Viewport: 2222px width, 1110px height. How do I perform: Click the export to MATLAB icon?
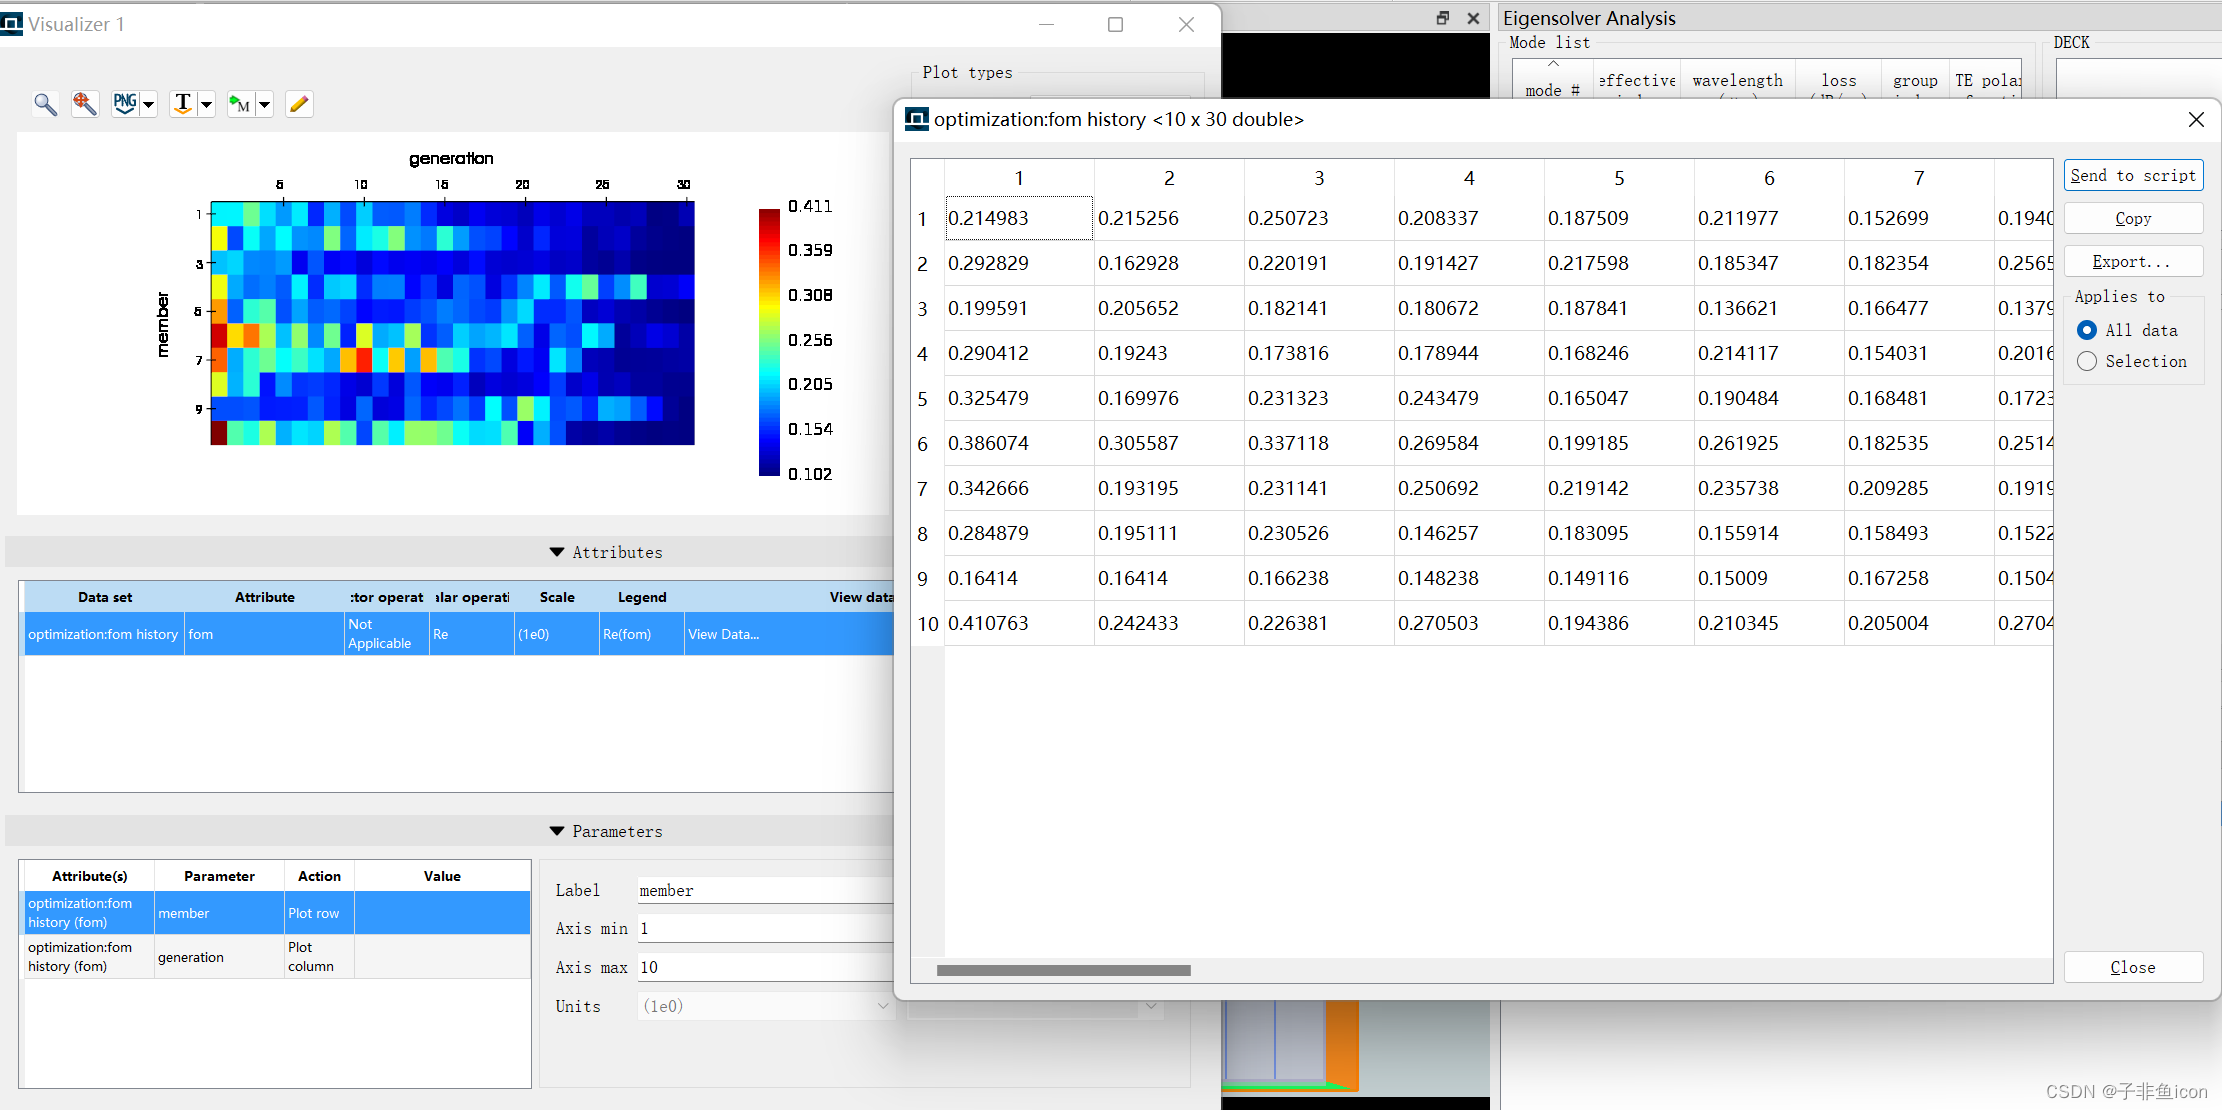(x=240, y=104)
